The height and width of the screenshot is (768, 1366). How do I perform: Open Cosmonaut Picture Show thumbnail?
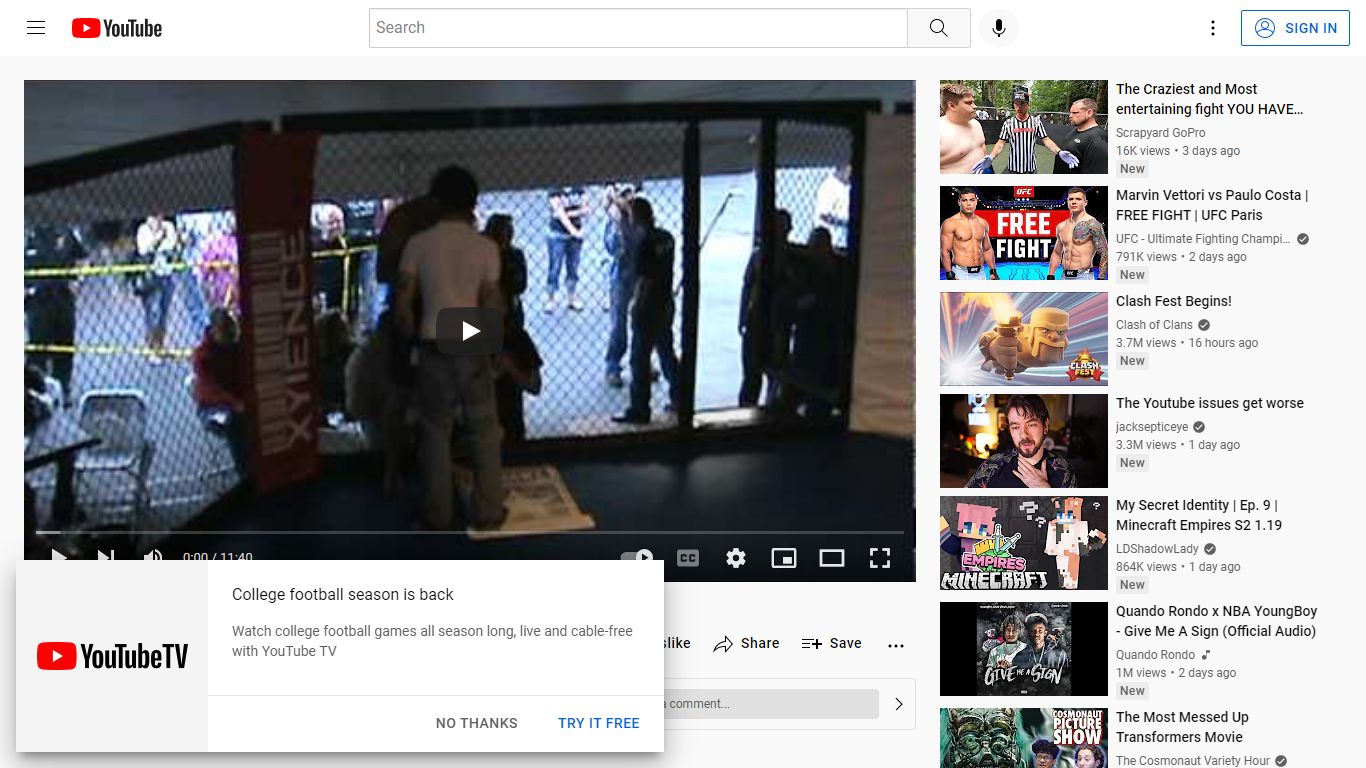pos(1024,738)
